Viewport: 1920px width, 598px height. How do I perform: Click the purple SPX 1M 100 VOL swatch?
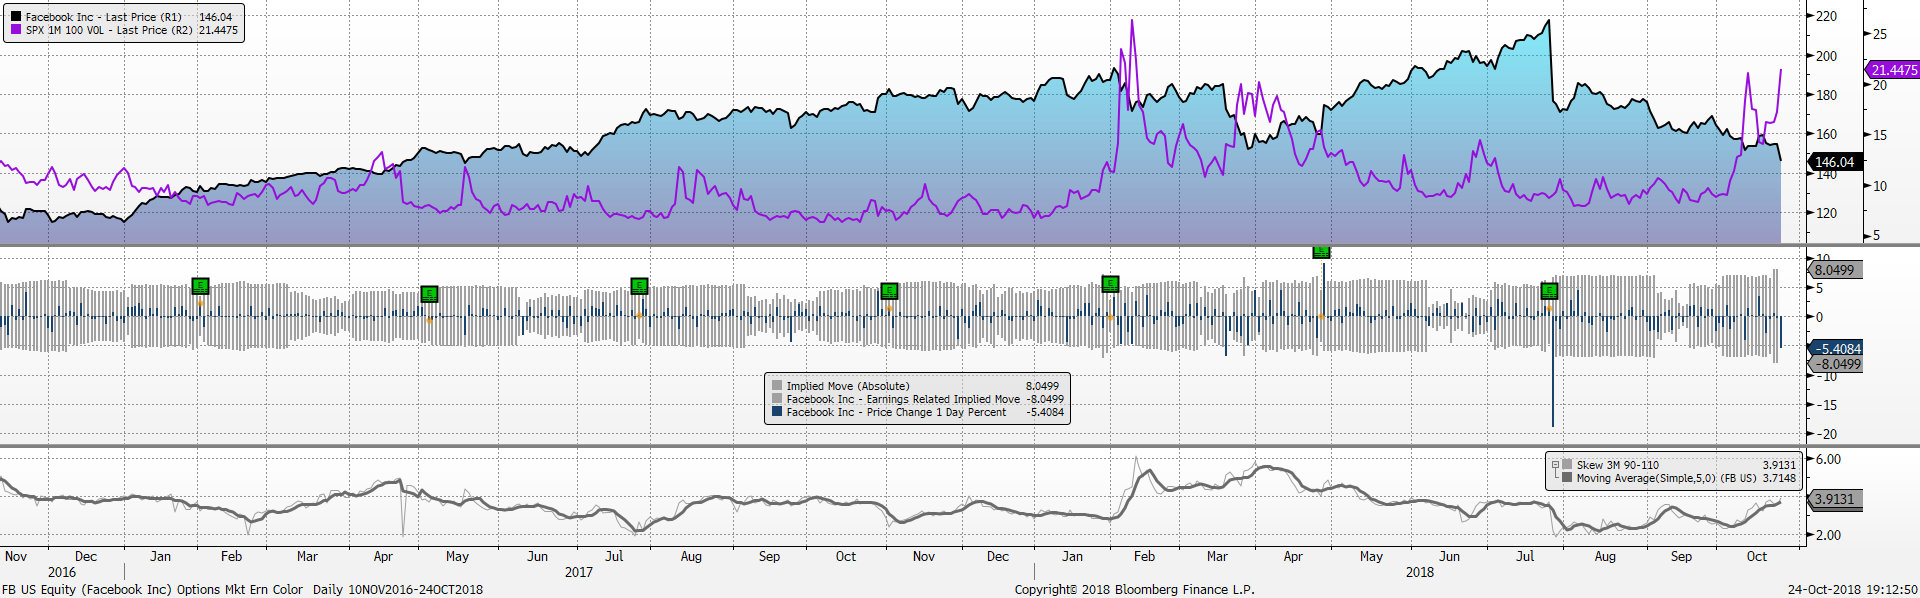16,30
